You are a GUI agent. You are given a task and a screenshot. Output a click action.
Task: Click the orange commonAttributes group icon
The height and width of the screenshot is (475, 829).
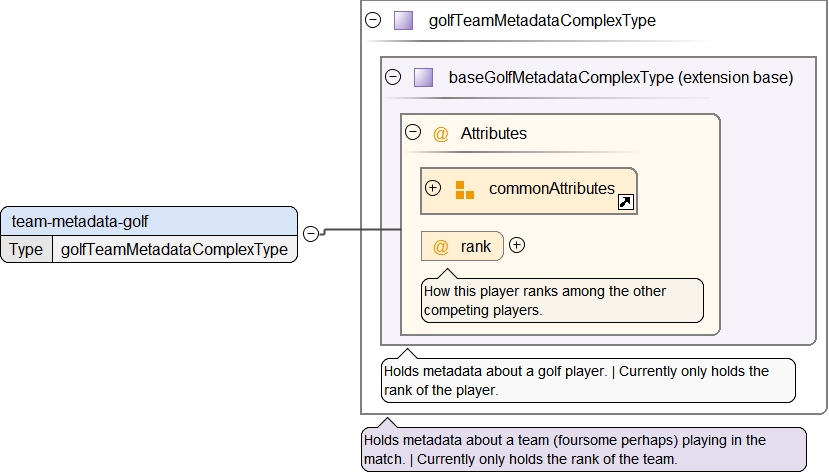(x=464, y=189)
